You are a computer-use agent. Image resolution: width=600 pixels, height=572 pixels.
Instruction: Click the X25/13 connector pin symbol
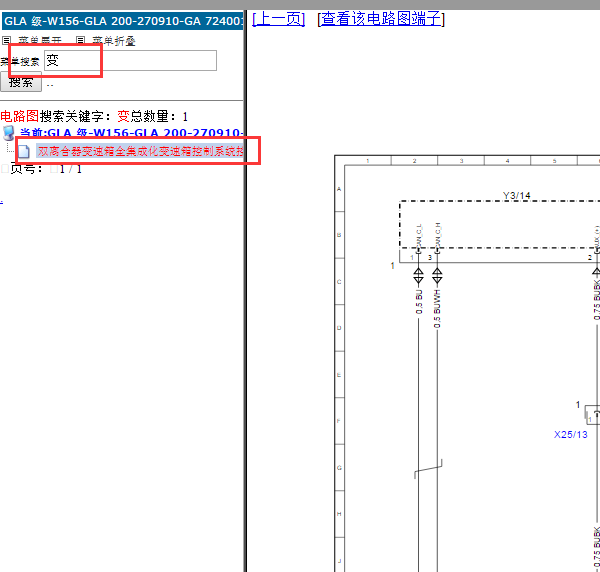click(x=592, y=415)
